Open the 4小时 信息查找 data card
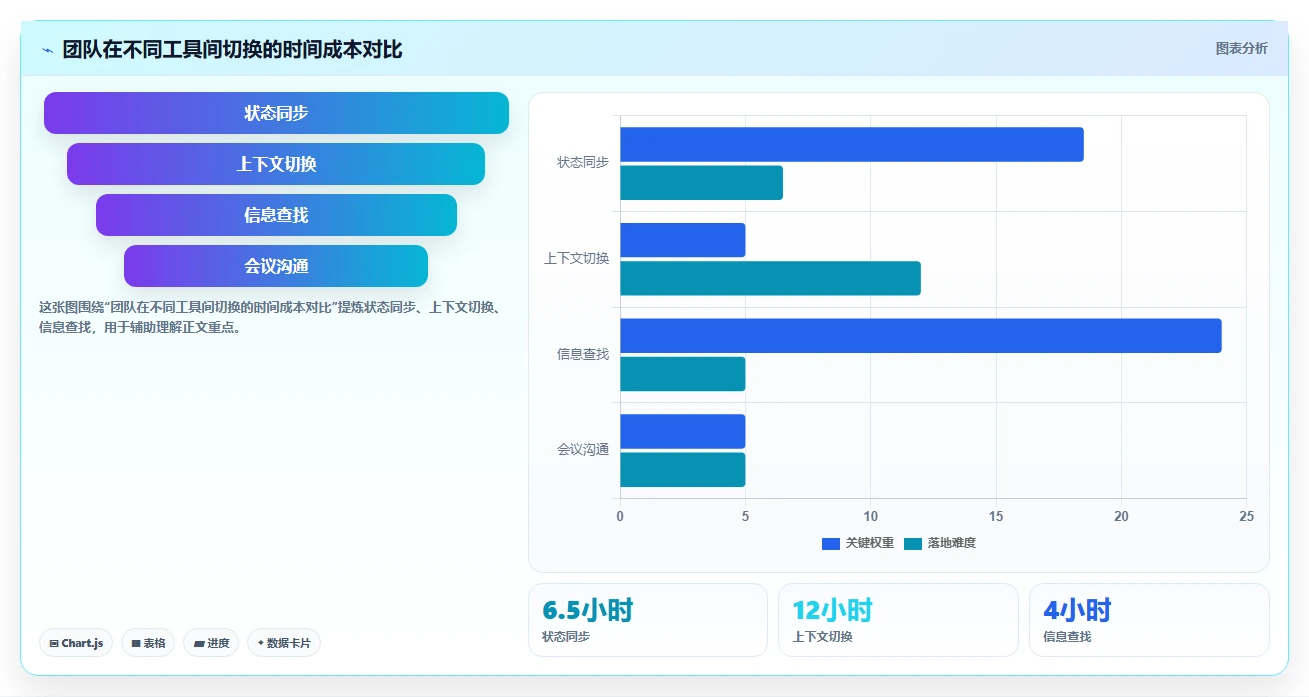The height and width of the screenshot is (697, 1309). pos(1149,620)
